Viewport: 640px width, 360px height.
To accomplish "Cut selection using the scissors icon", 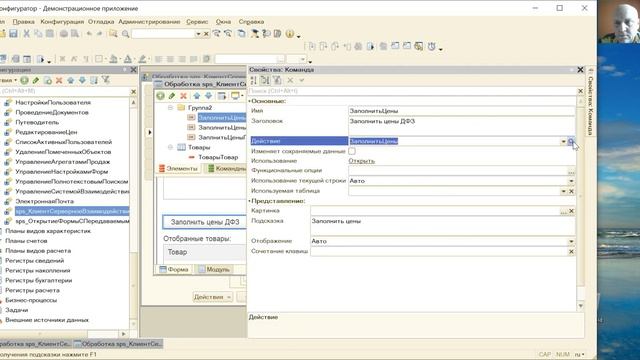I will 27,34.
